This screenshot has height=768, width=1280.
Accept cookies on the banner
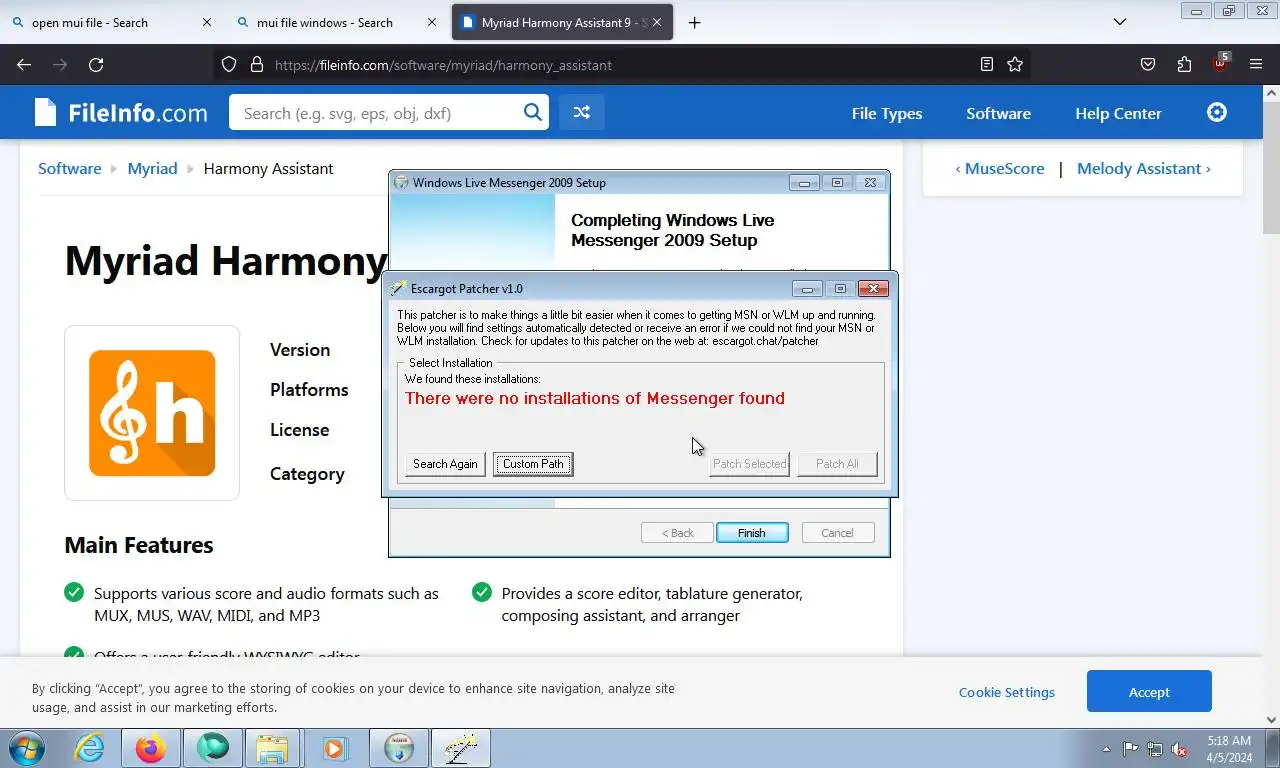coord(1149,692)
